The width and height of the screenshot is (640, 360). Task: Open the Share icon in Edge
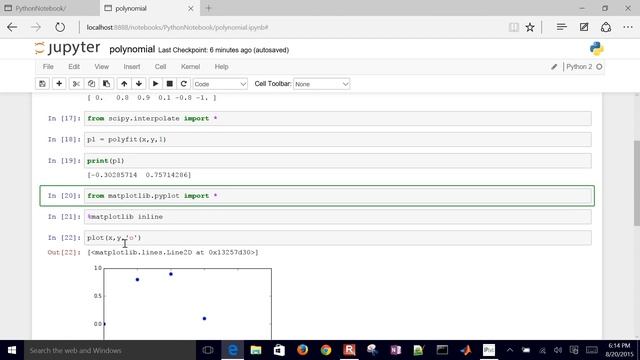pos(606,27)
